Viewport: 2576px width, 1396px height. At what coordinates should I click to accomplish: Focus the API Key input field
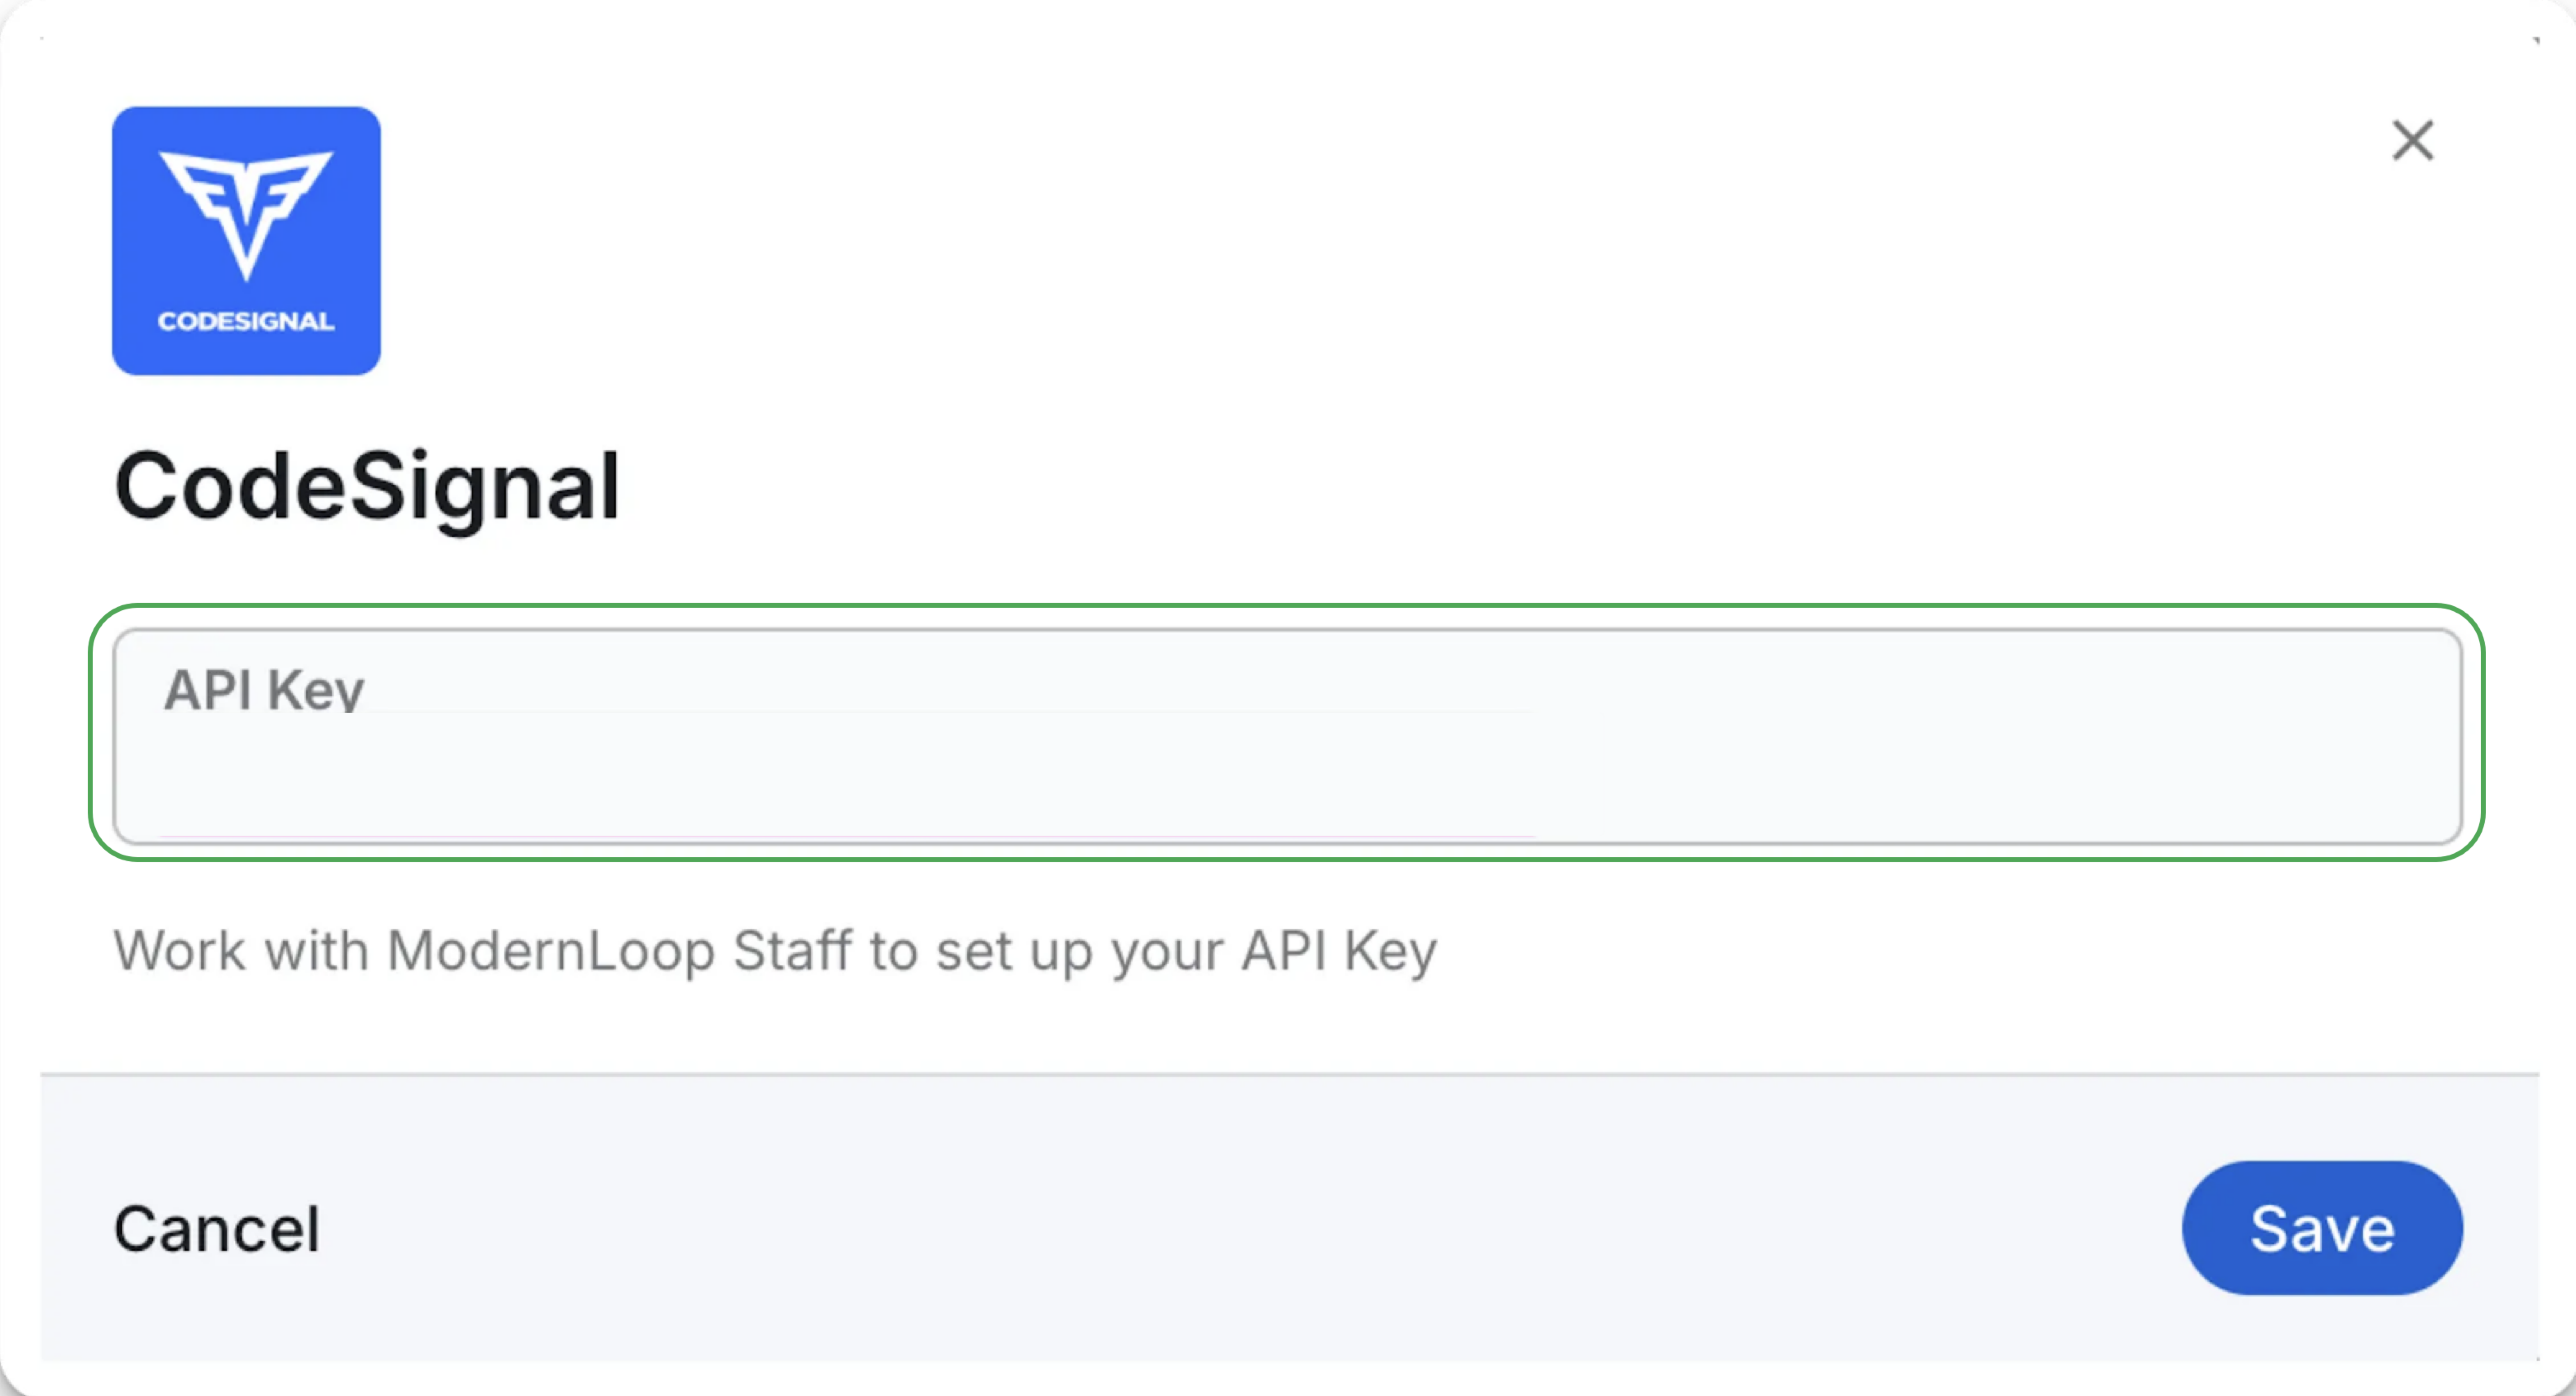(1287, 736)
